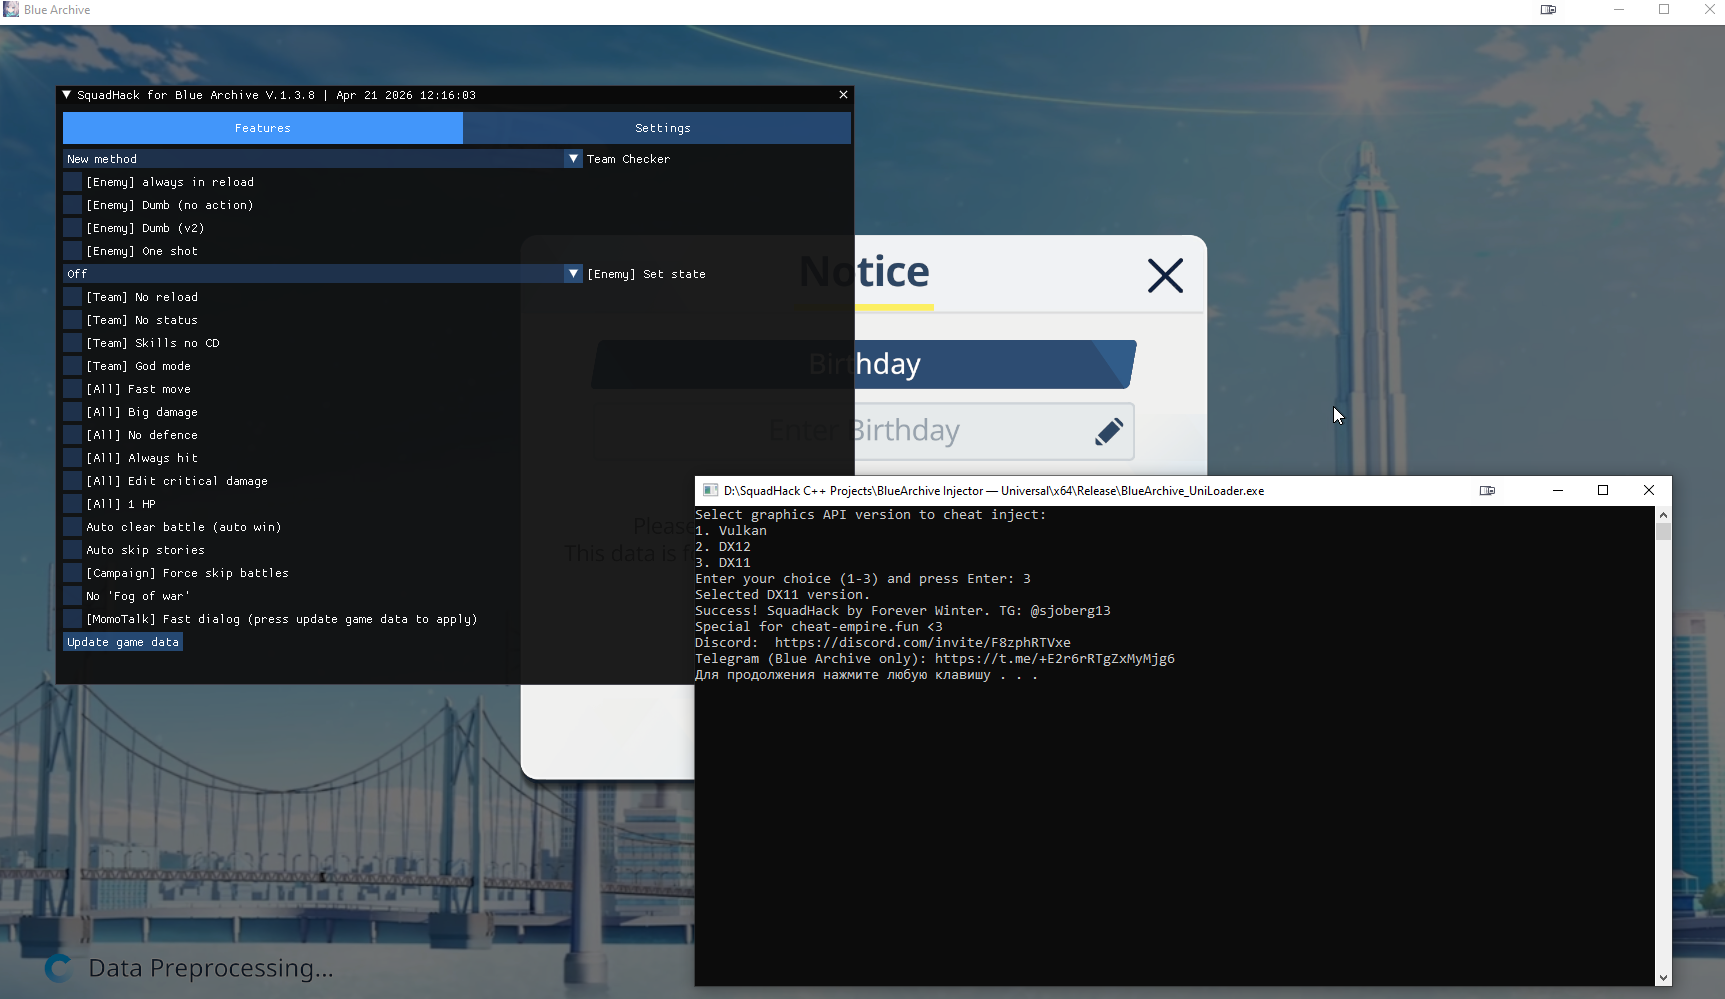
Task: Maximize the BlueArchive_UniLoader console window
Action: coord(1603,490)
